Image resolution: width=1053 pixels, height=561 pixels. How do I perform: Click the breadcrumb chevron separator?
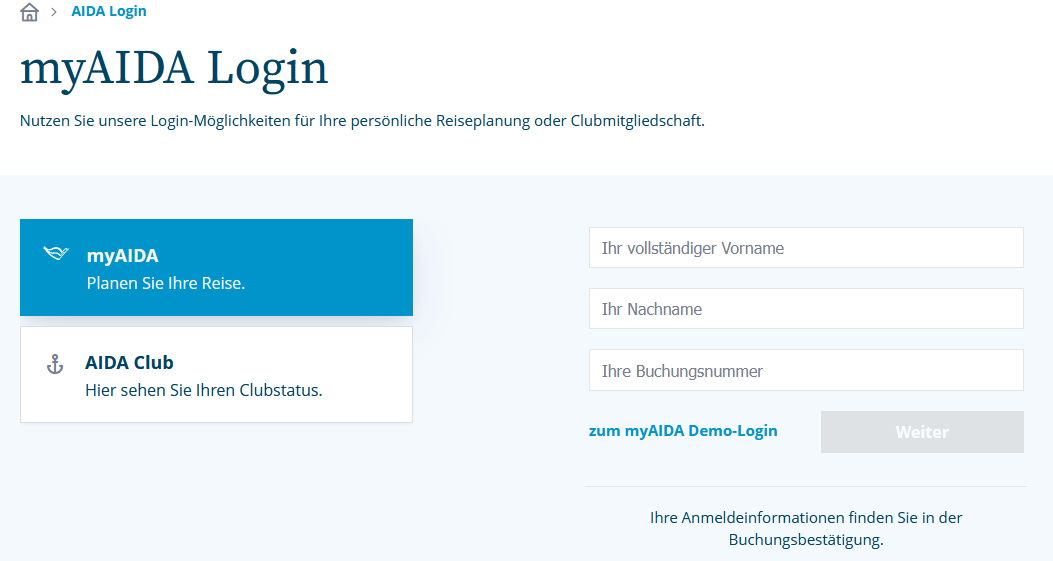54,12
